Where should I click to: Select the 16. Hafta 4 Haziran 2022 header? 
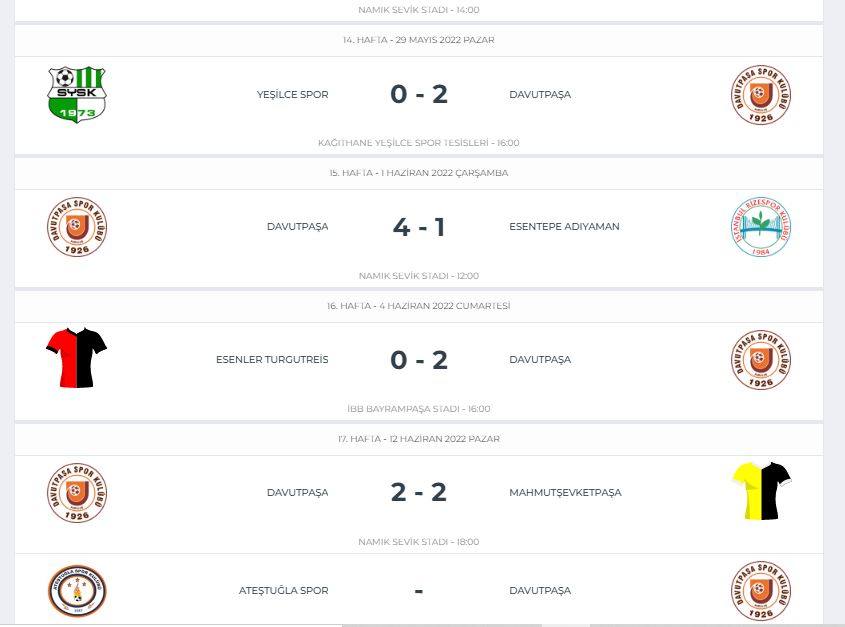coord(419,306)
